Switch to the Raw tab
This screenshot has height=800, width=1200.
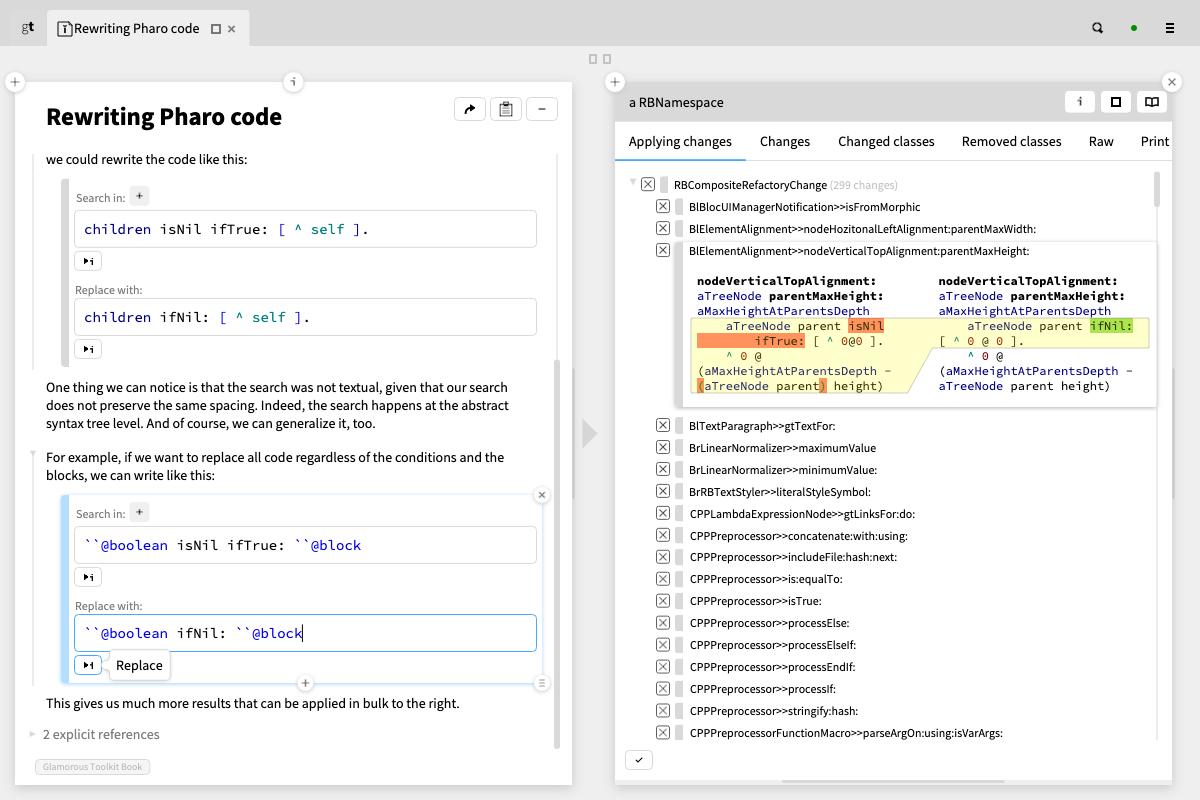pos(1101,141)
